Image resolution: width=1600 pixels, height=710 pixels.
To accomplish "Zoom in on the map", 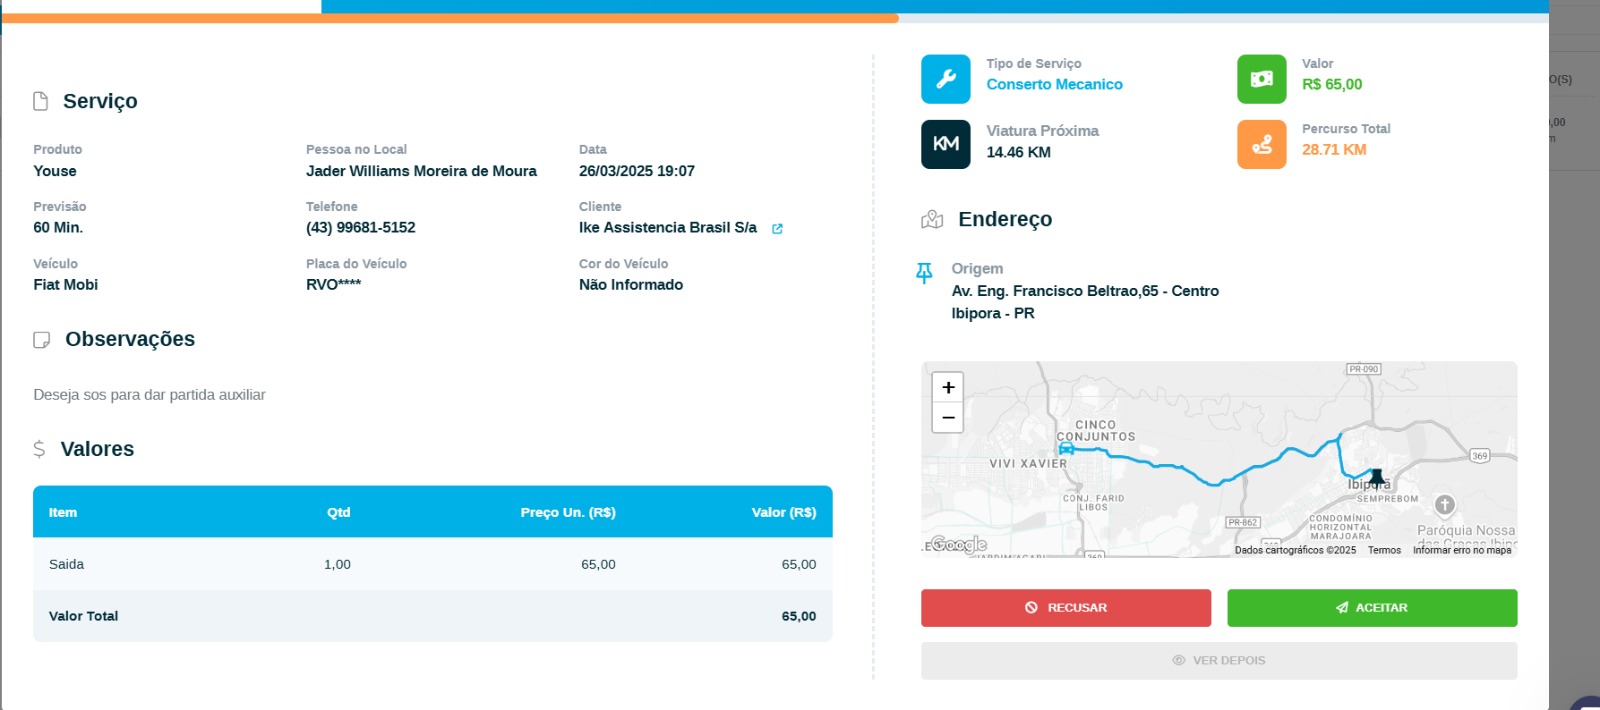I will 948,387.
